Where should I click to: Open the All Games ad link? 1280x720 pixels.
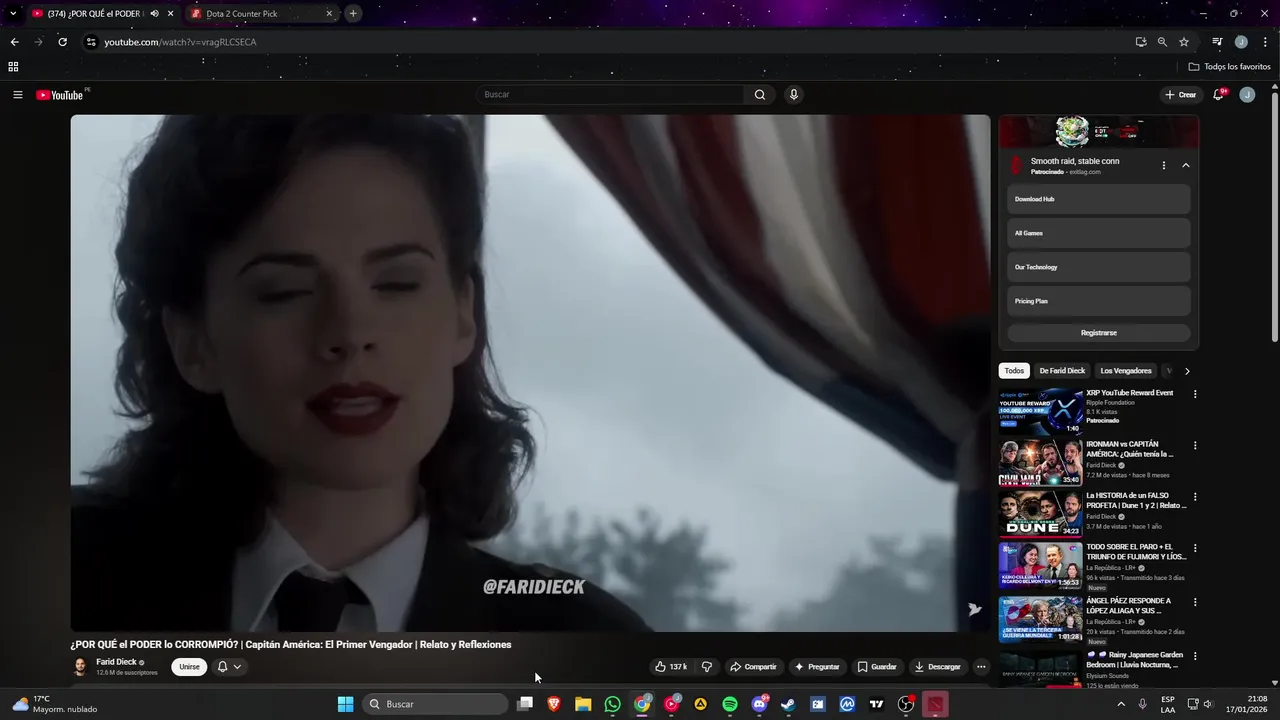tap(1099, 233)
